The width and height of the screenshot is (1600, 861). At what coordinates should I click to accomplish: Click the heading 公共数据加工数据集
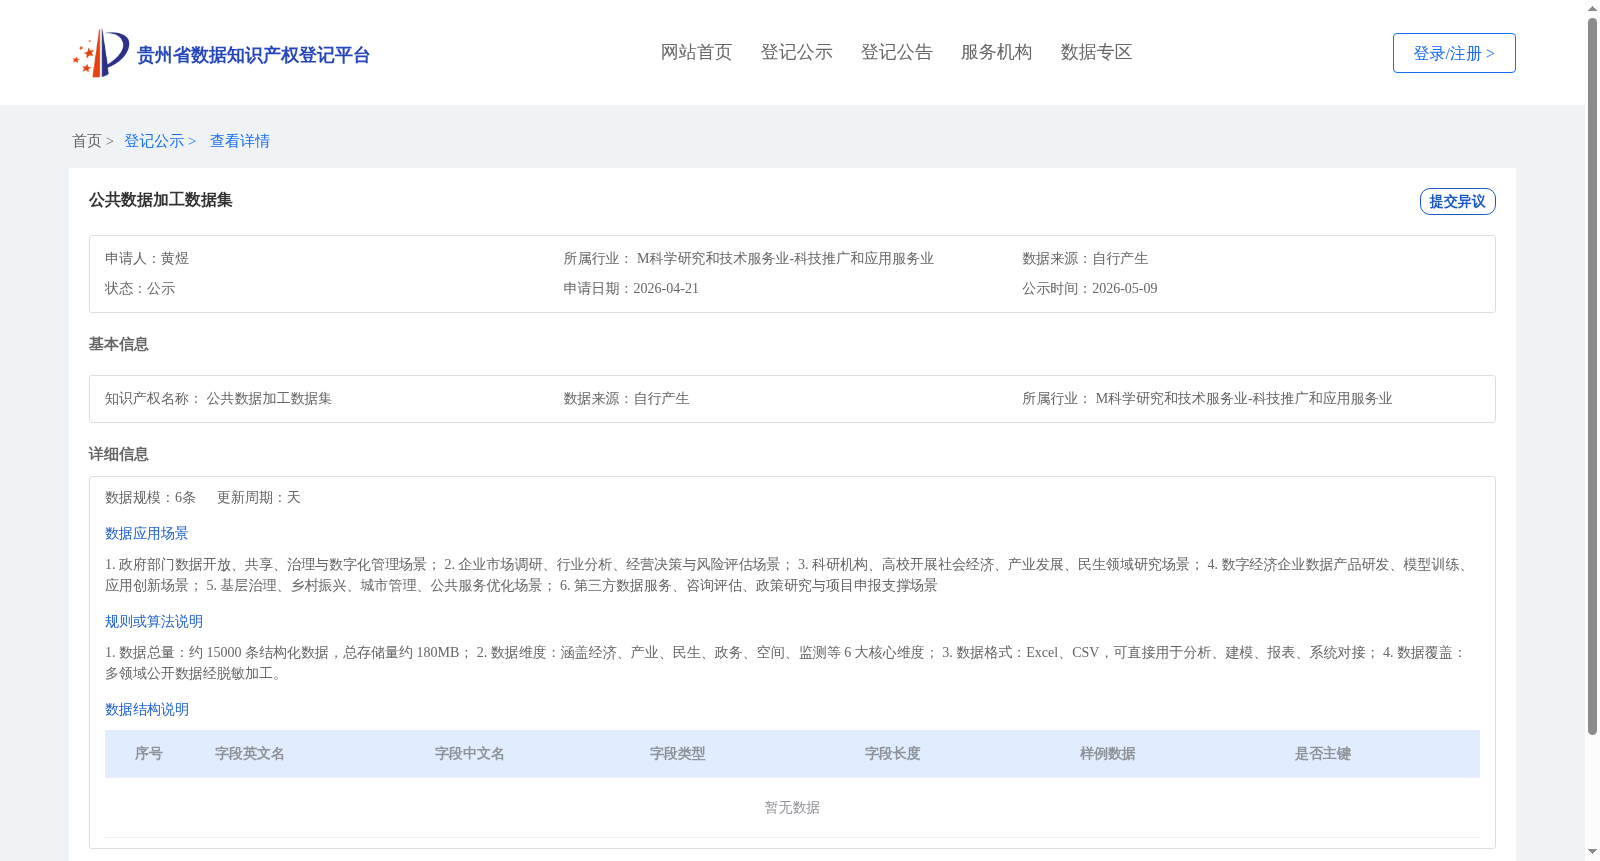click(x=161, y=200)
